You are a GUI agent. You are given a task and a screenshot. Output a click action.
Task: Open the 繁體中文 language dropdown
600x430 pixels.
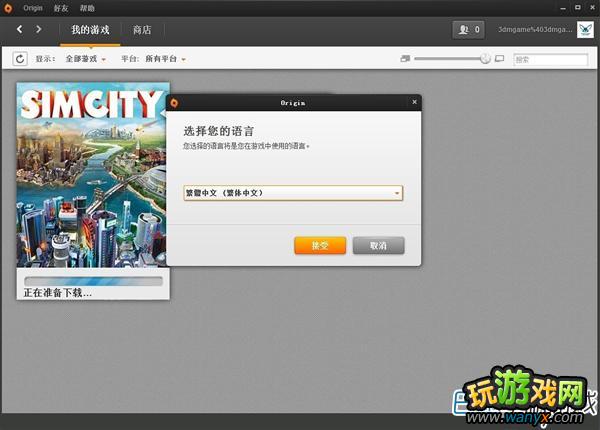point(293,192)
